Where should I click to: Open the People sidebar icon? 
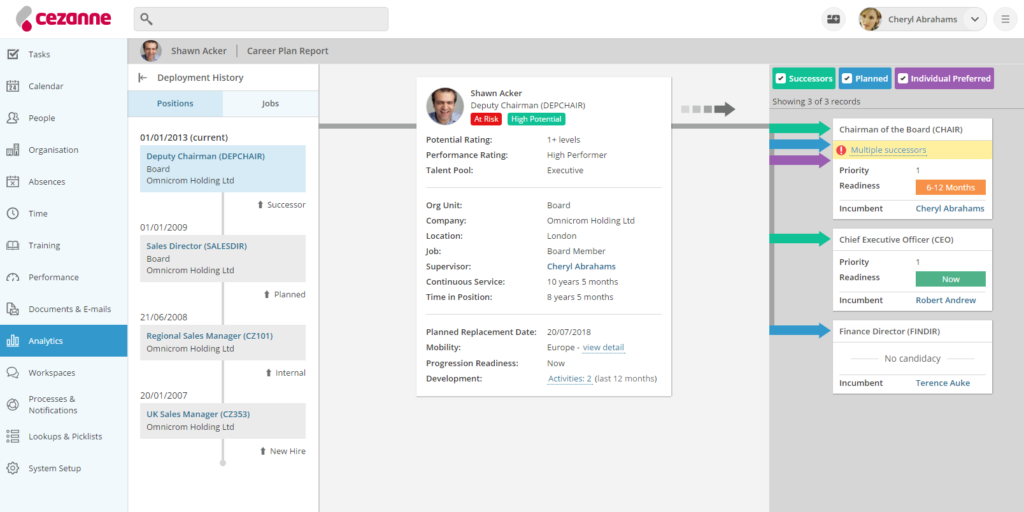(12, 118)
